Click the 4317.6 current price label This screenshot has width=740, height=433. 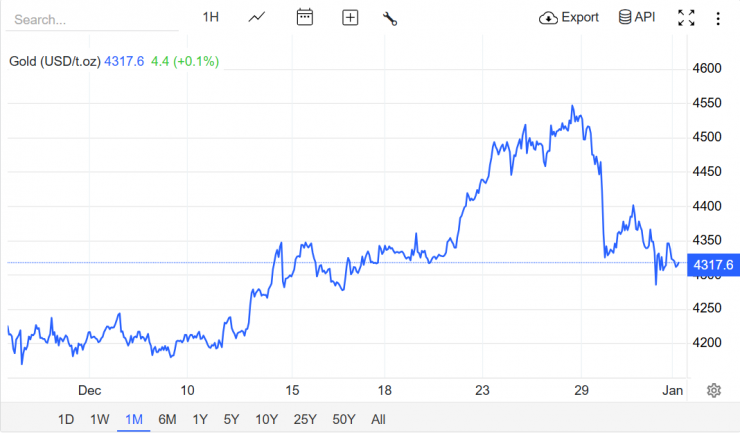pyautogui.click(x=713, y=264)
